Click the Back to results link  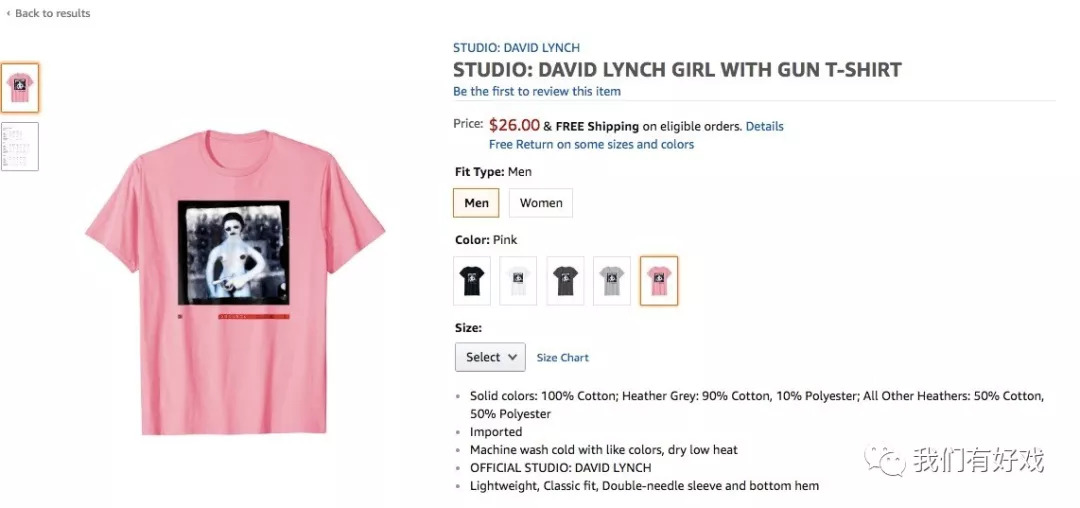pyautogui.click(x=52, y=14)
